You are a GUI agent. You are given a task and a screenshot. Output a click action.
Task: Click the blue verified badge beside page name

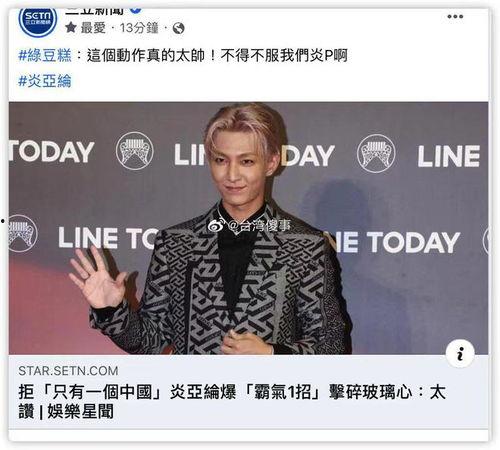pos(135,10)
